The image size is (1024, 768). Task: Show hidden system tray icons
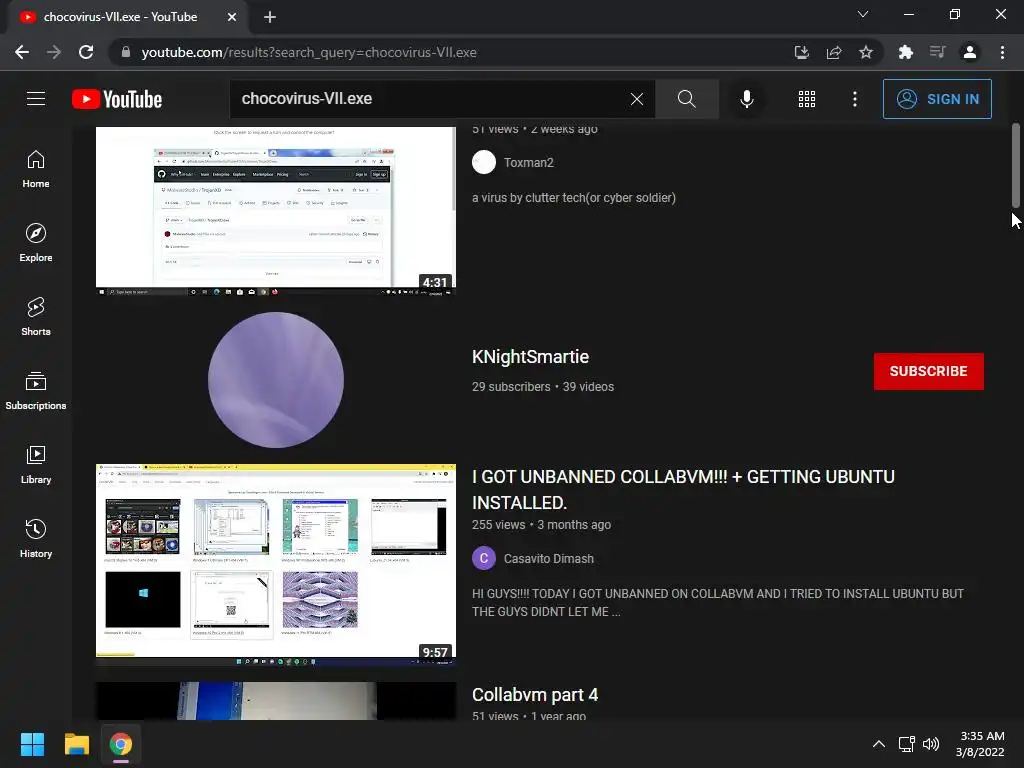pyautogui.click(x=879, y=744)
